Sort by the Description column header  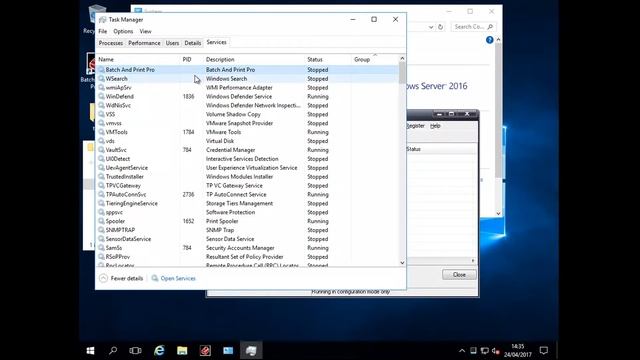coord(220,60)
